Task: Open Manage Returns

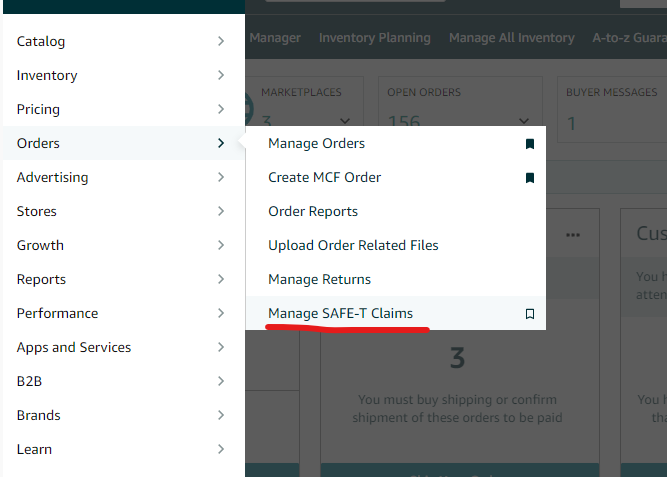Action: click(x=319, y=280)
